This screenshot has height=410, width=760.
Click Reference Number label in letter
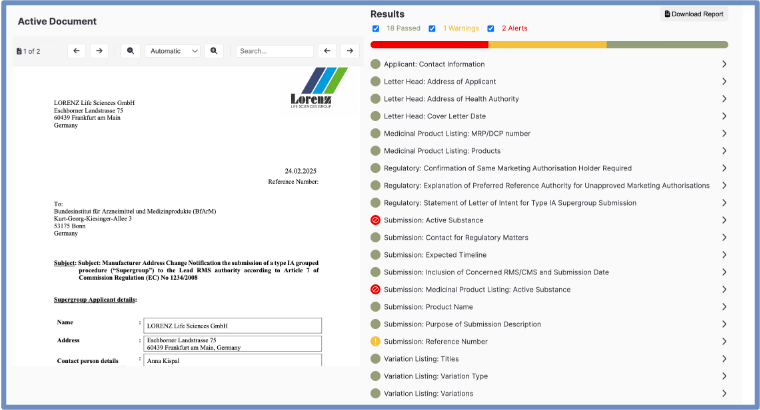(293, 182)
